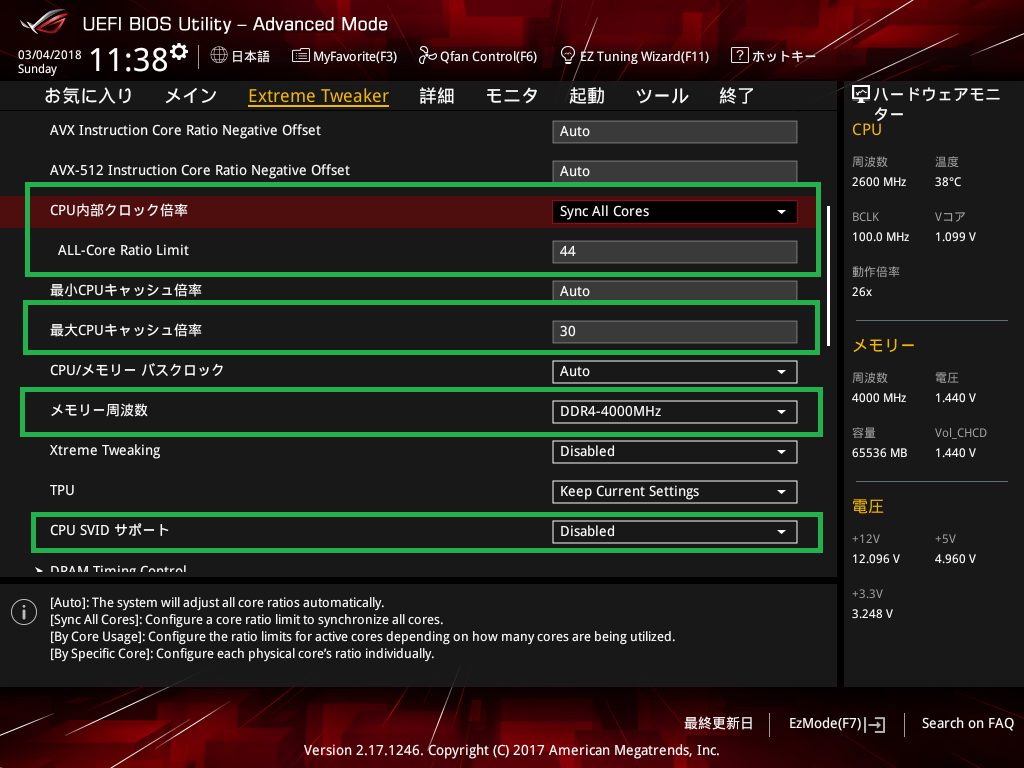Click the hardware monitor icon
Image resolution: width=1024 pixels, height=768 pixels.
point(861,95)
